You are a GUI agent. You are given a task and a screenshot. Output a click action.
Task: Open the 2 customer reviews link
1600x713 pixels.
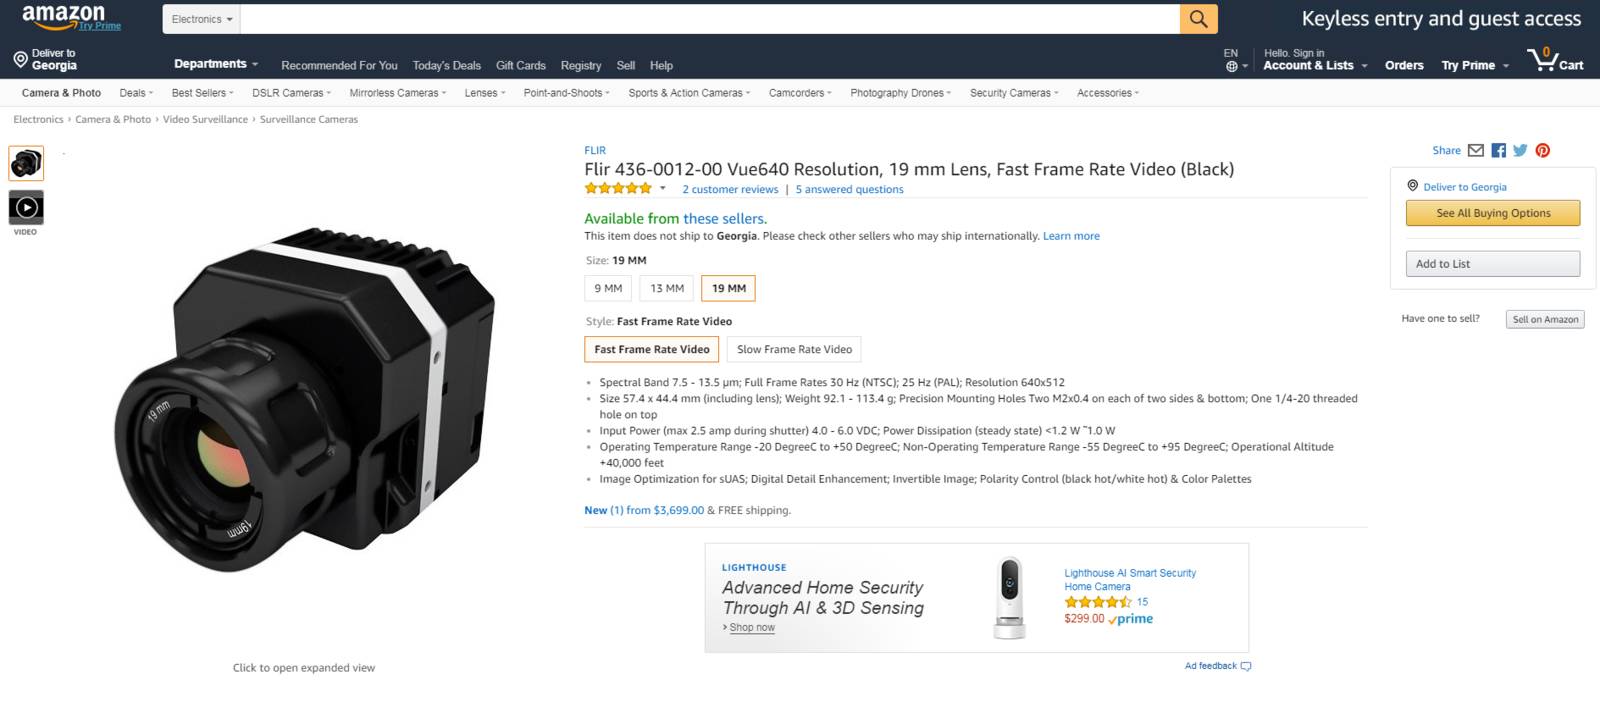click(x=730, y=190)
